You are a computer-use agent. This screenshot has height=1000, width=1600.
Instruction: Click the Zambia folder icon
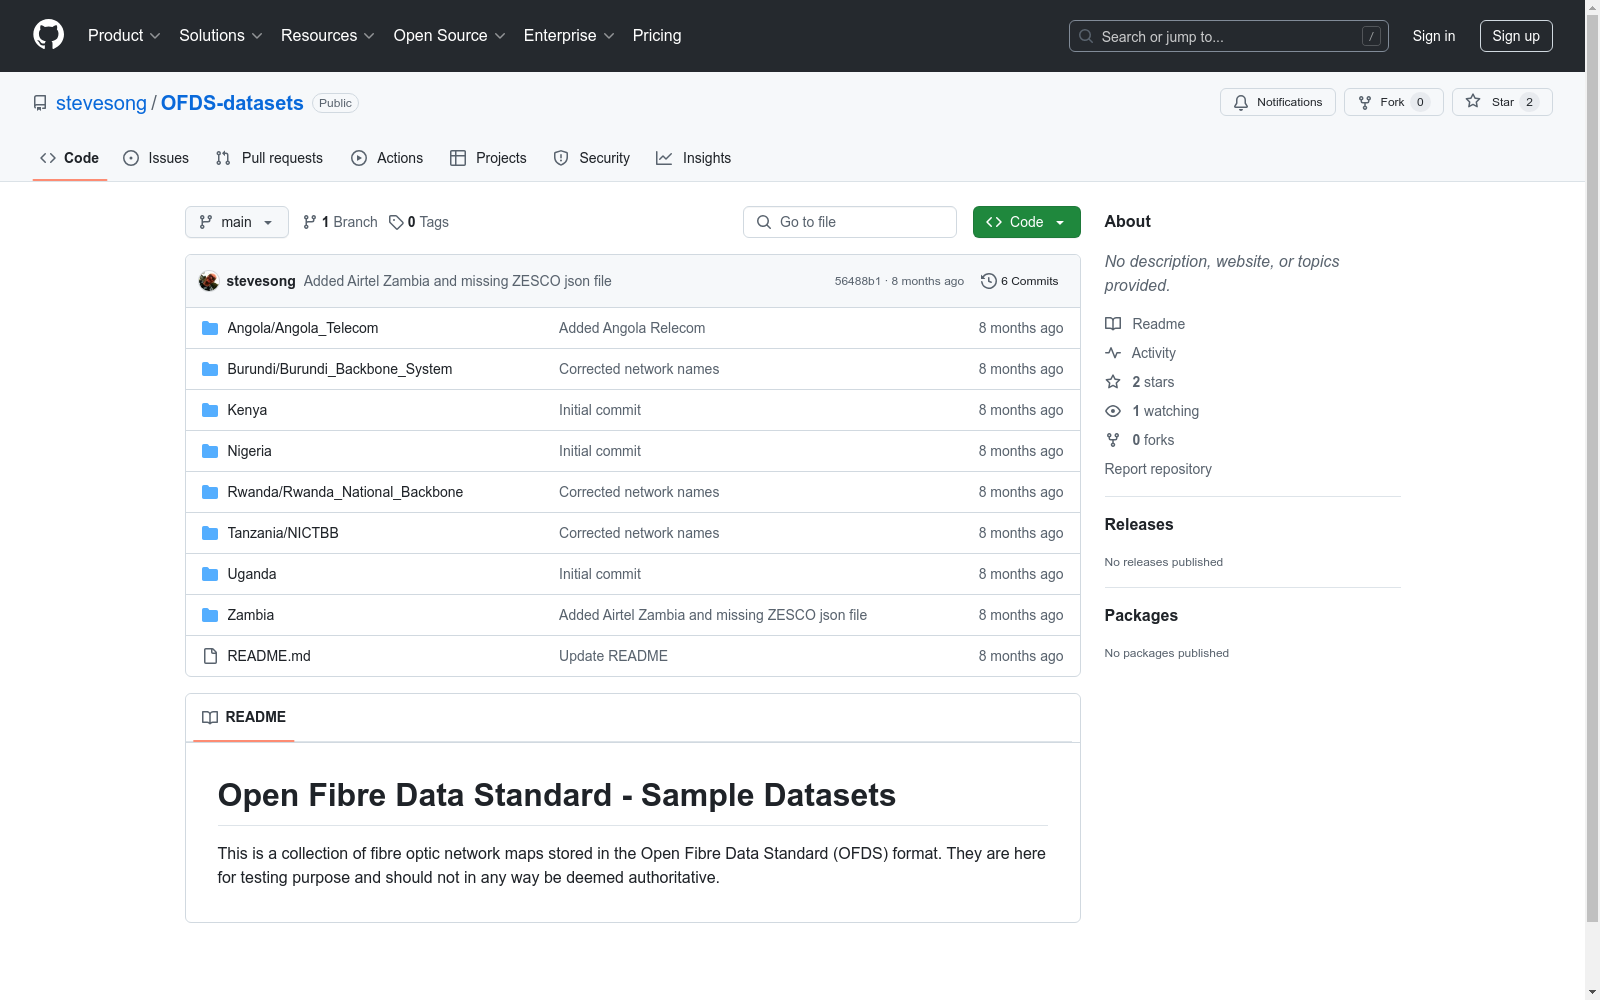(x=210, y=615)
